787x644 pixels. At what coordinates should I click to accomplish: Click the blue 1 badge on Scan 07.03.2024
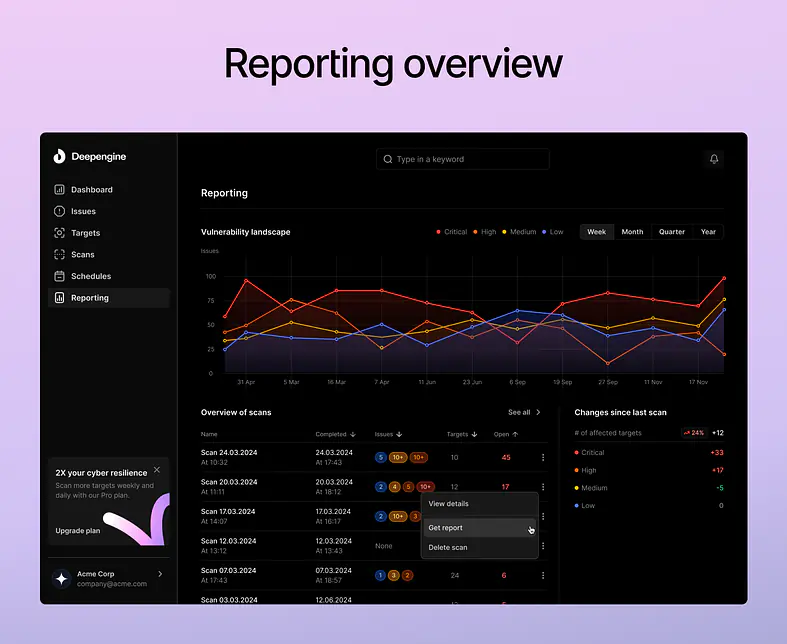click(x=380, y=575)
